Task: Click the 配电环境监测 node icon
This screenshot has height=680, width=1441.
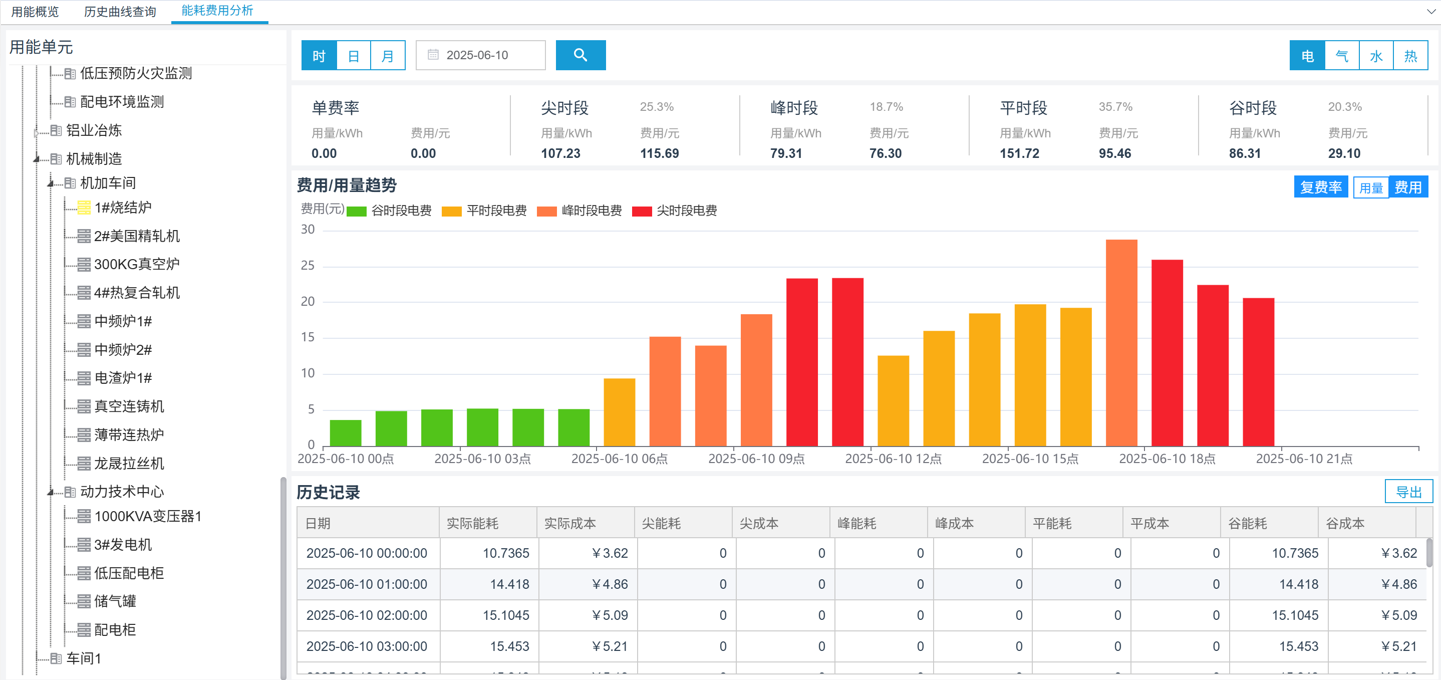Action: (70, 102)
